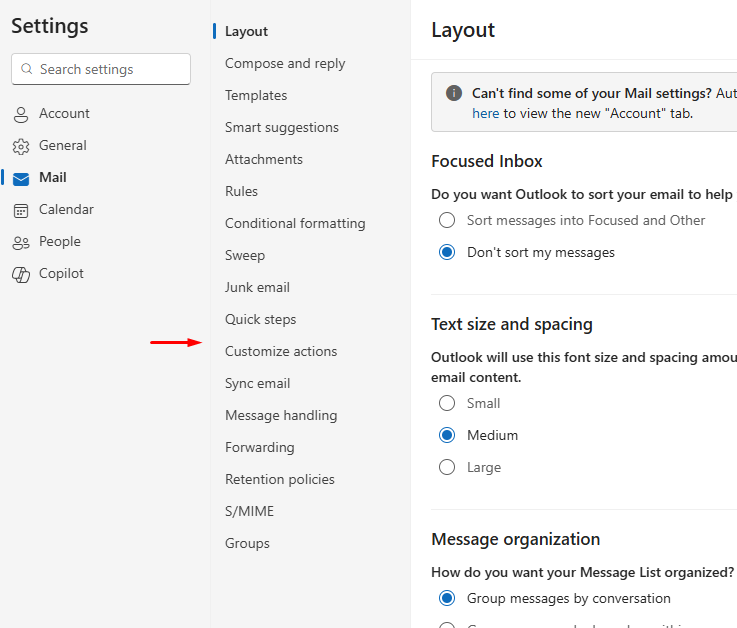Image resolution: width=737 pixels, height=628 pixels.
Task: Open the Calendar settings category
Action: 66,209
